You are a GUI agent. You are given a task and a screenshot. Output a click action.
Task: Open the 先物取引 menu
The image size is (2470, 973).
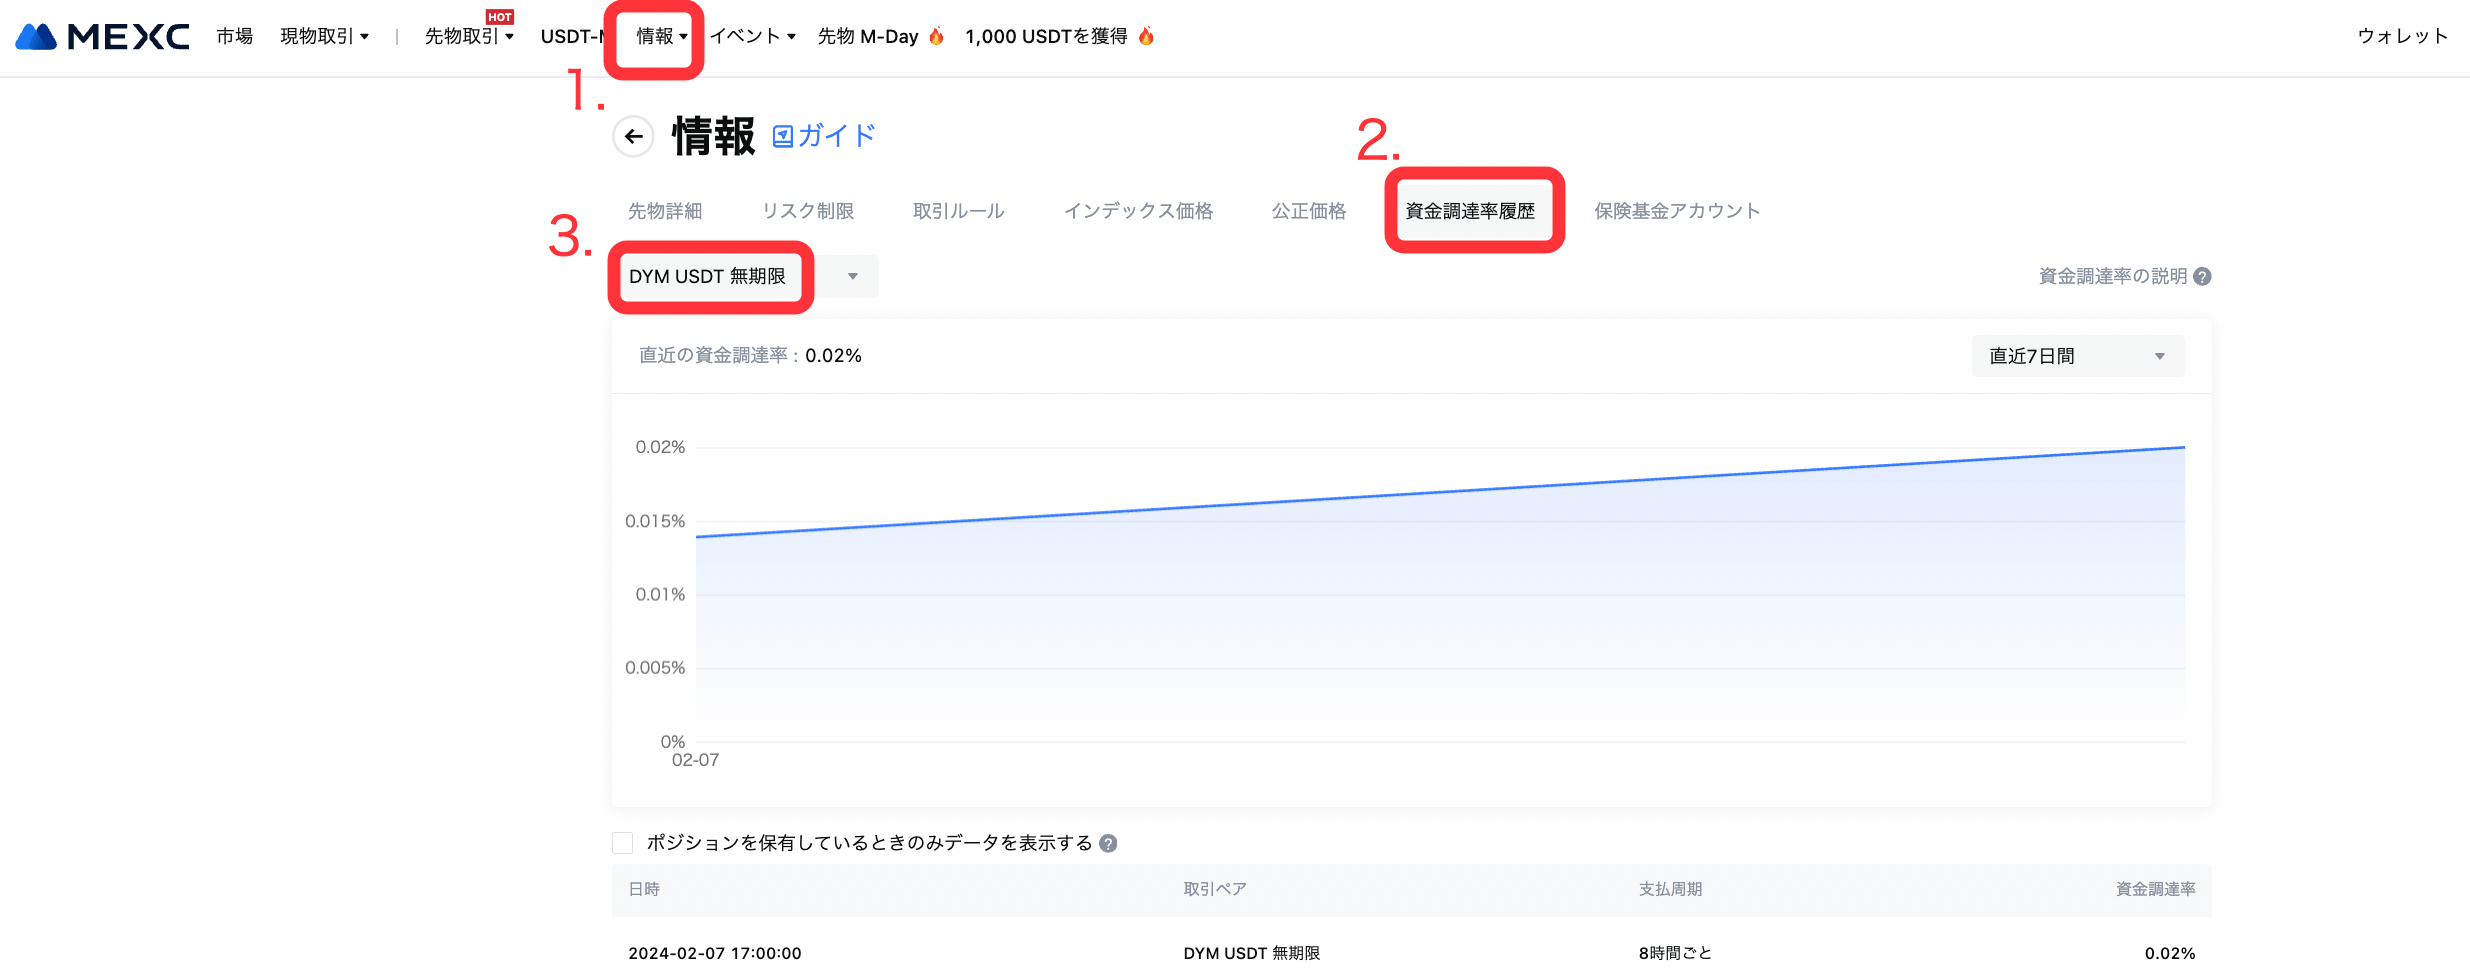click(468, 37)
